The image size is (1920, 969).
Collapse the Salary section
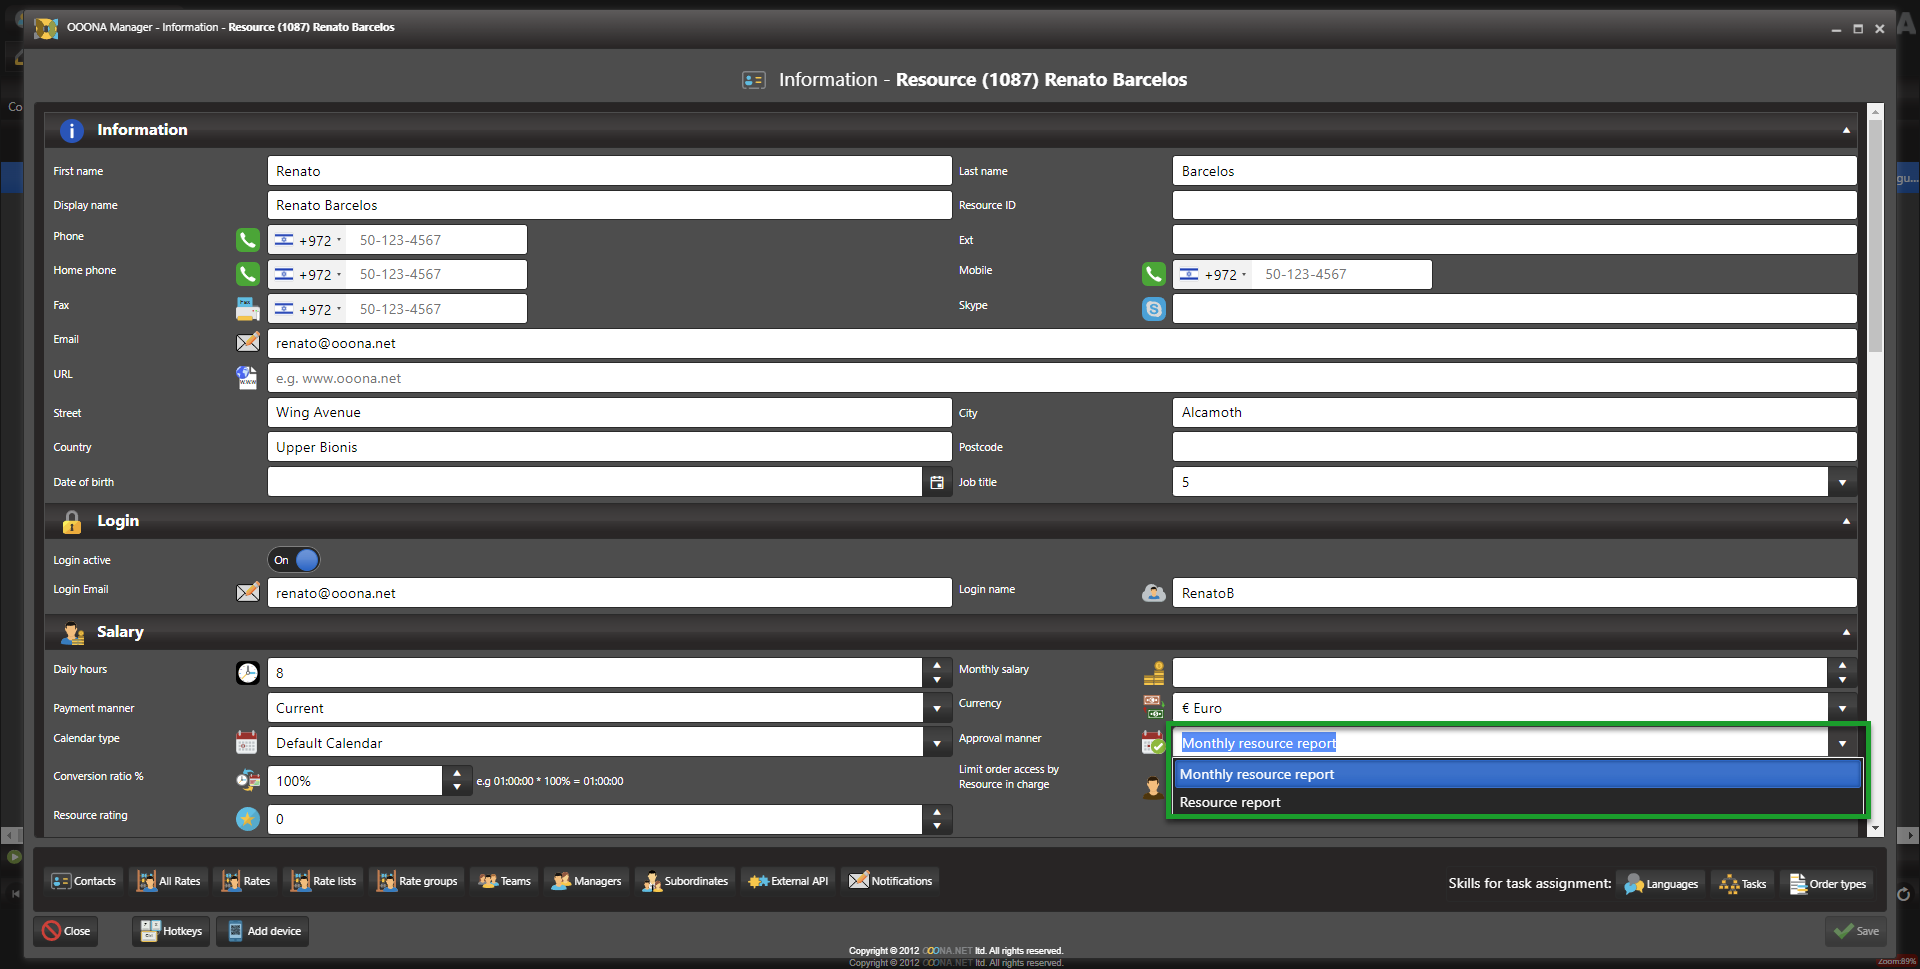(x=1845, y=632)
